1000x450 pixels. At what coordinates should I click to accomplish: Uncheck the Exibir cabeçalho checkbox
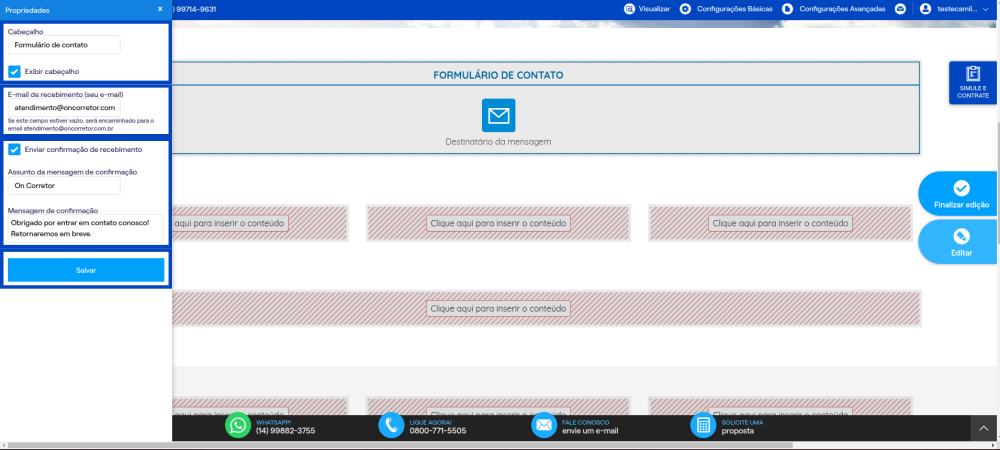click(15, 71)
